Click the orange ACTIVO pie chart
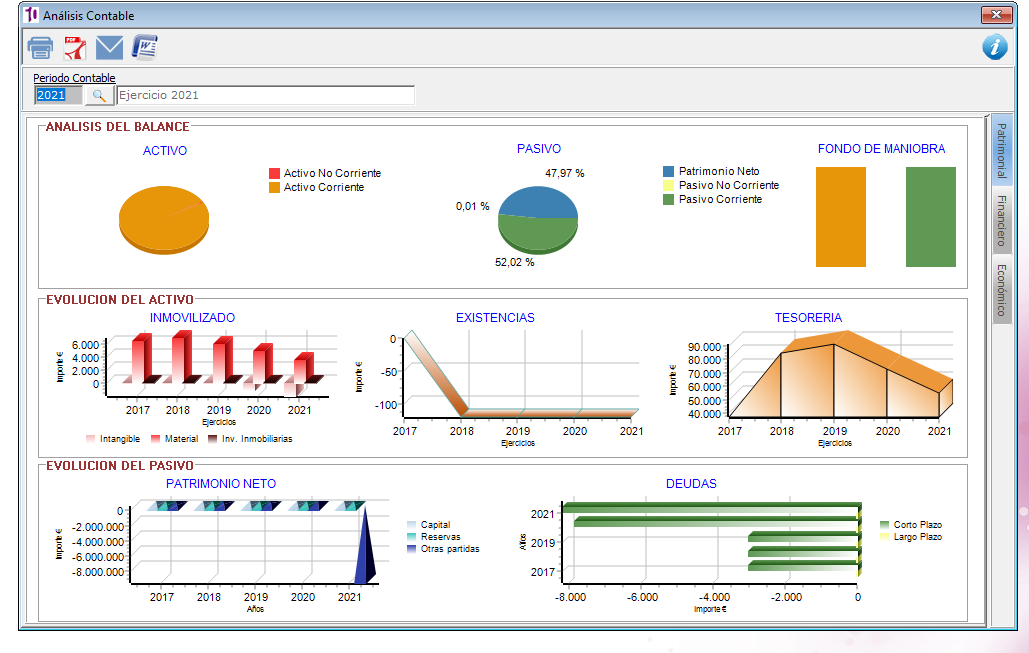This screenshot has width=1029, height=653. (163, 220)
